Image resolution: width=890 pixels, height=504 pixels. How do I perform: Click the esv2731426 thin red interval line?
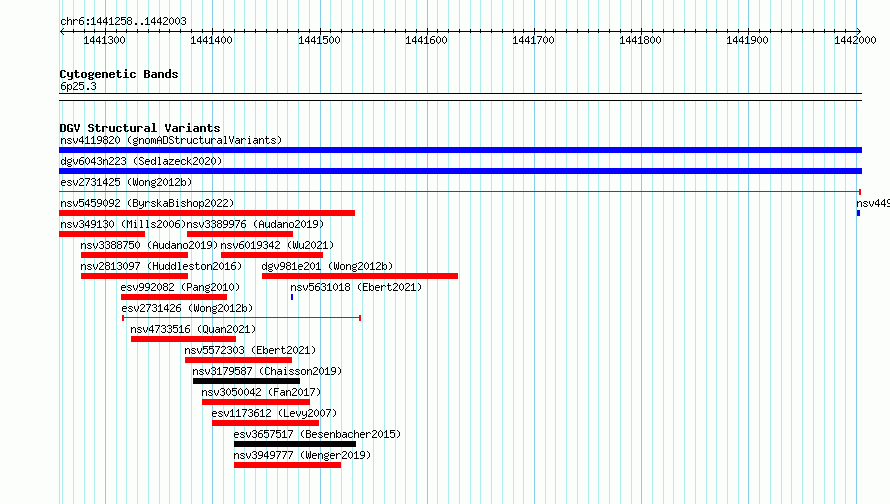[x=241, y=318]
